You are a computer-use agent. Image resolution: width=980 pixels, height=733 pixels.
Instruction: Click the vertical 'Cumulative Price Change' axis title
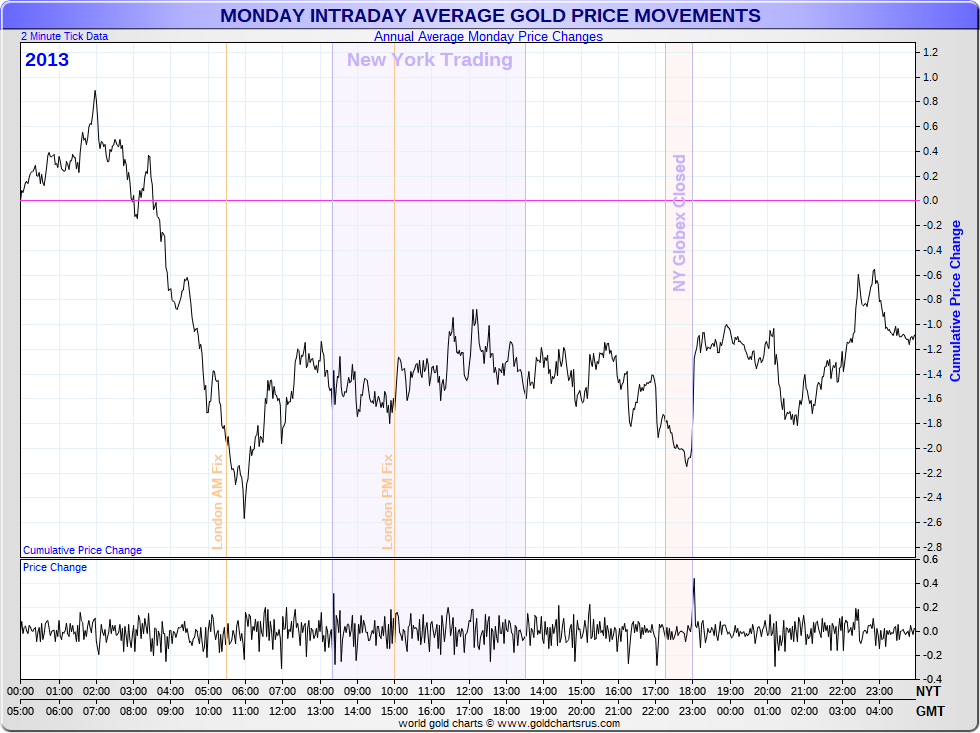click(956, 301)
